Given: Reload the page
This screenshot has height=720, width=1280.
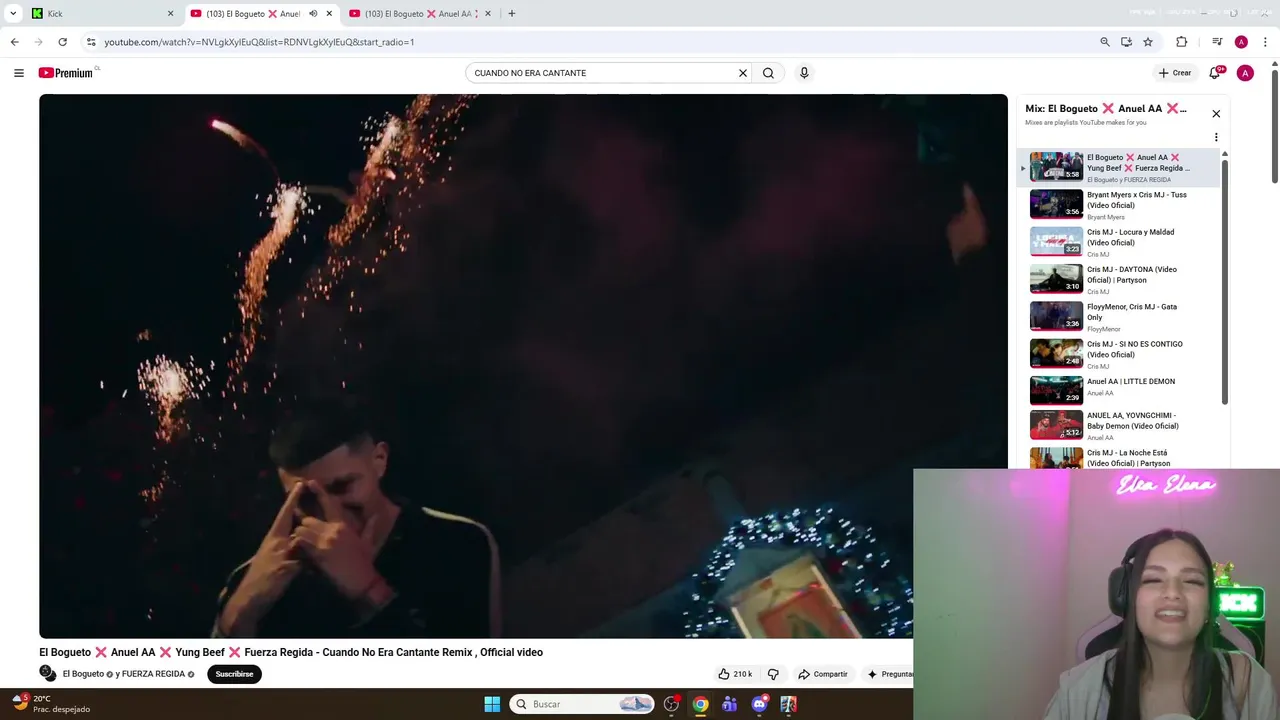Looking at the screenshot, I should pyautogui.click(x=62, y=42).
